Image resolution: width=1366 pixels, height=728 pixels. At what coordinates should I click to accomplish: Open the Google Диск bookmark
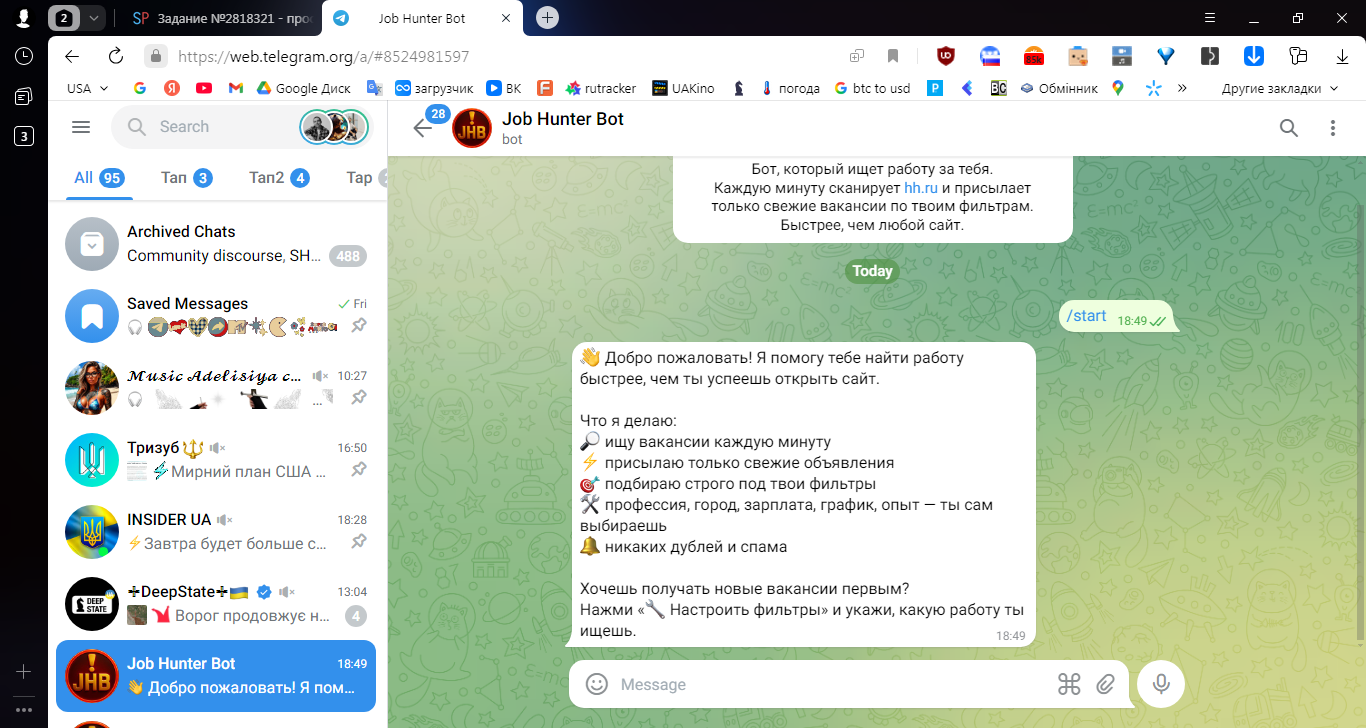coord(303,88)
